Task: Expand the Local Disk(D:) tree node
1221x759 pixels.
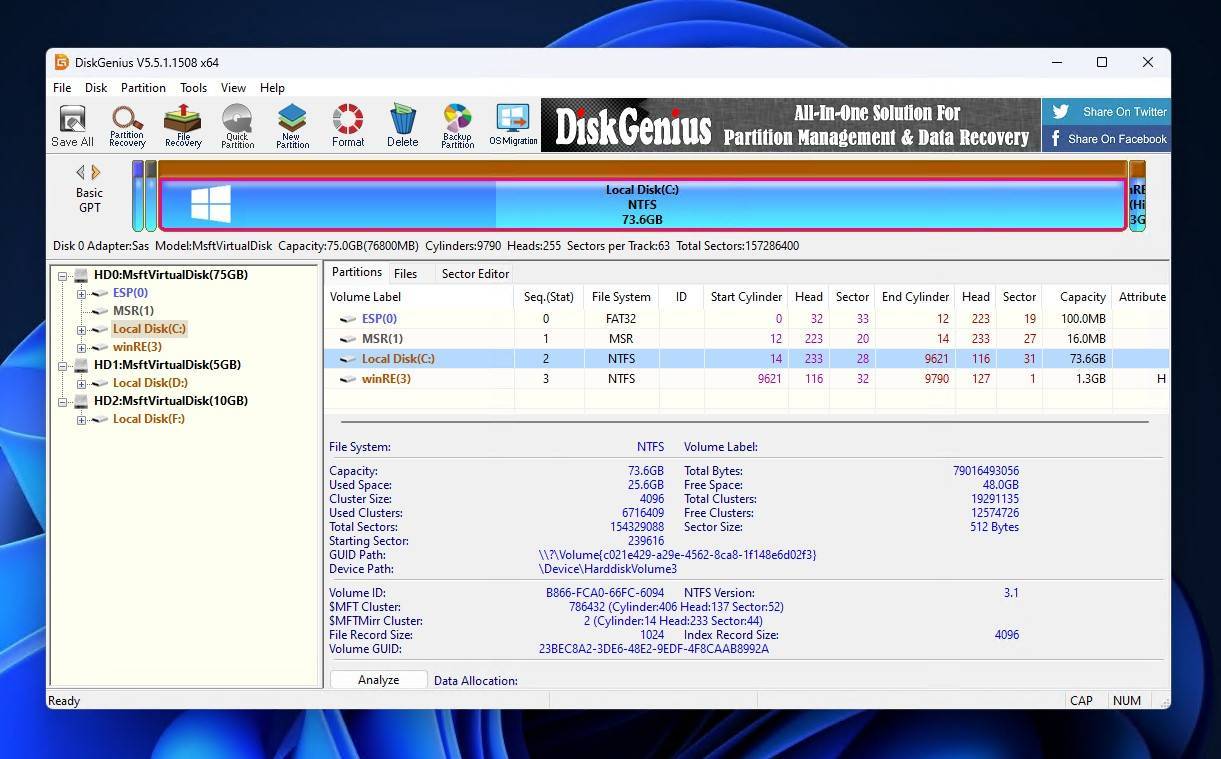Action: coord(81,383)
